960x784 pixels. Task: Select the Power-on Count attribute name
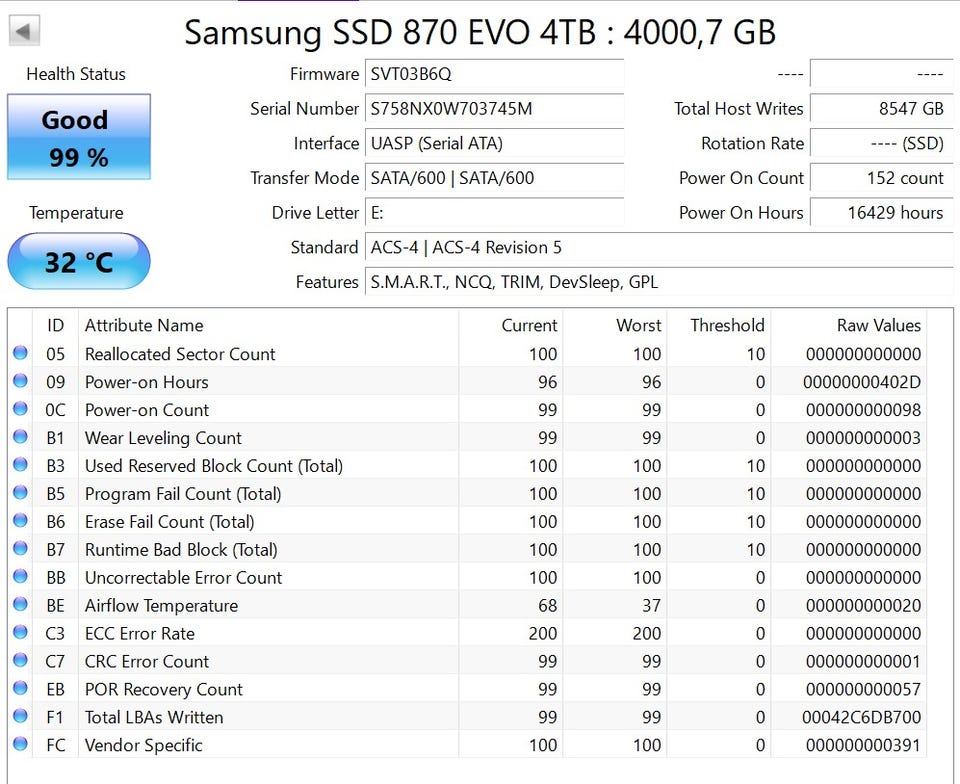pos(147,410)
